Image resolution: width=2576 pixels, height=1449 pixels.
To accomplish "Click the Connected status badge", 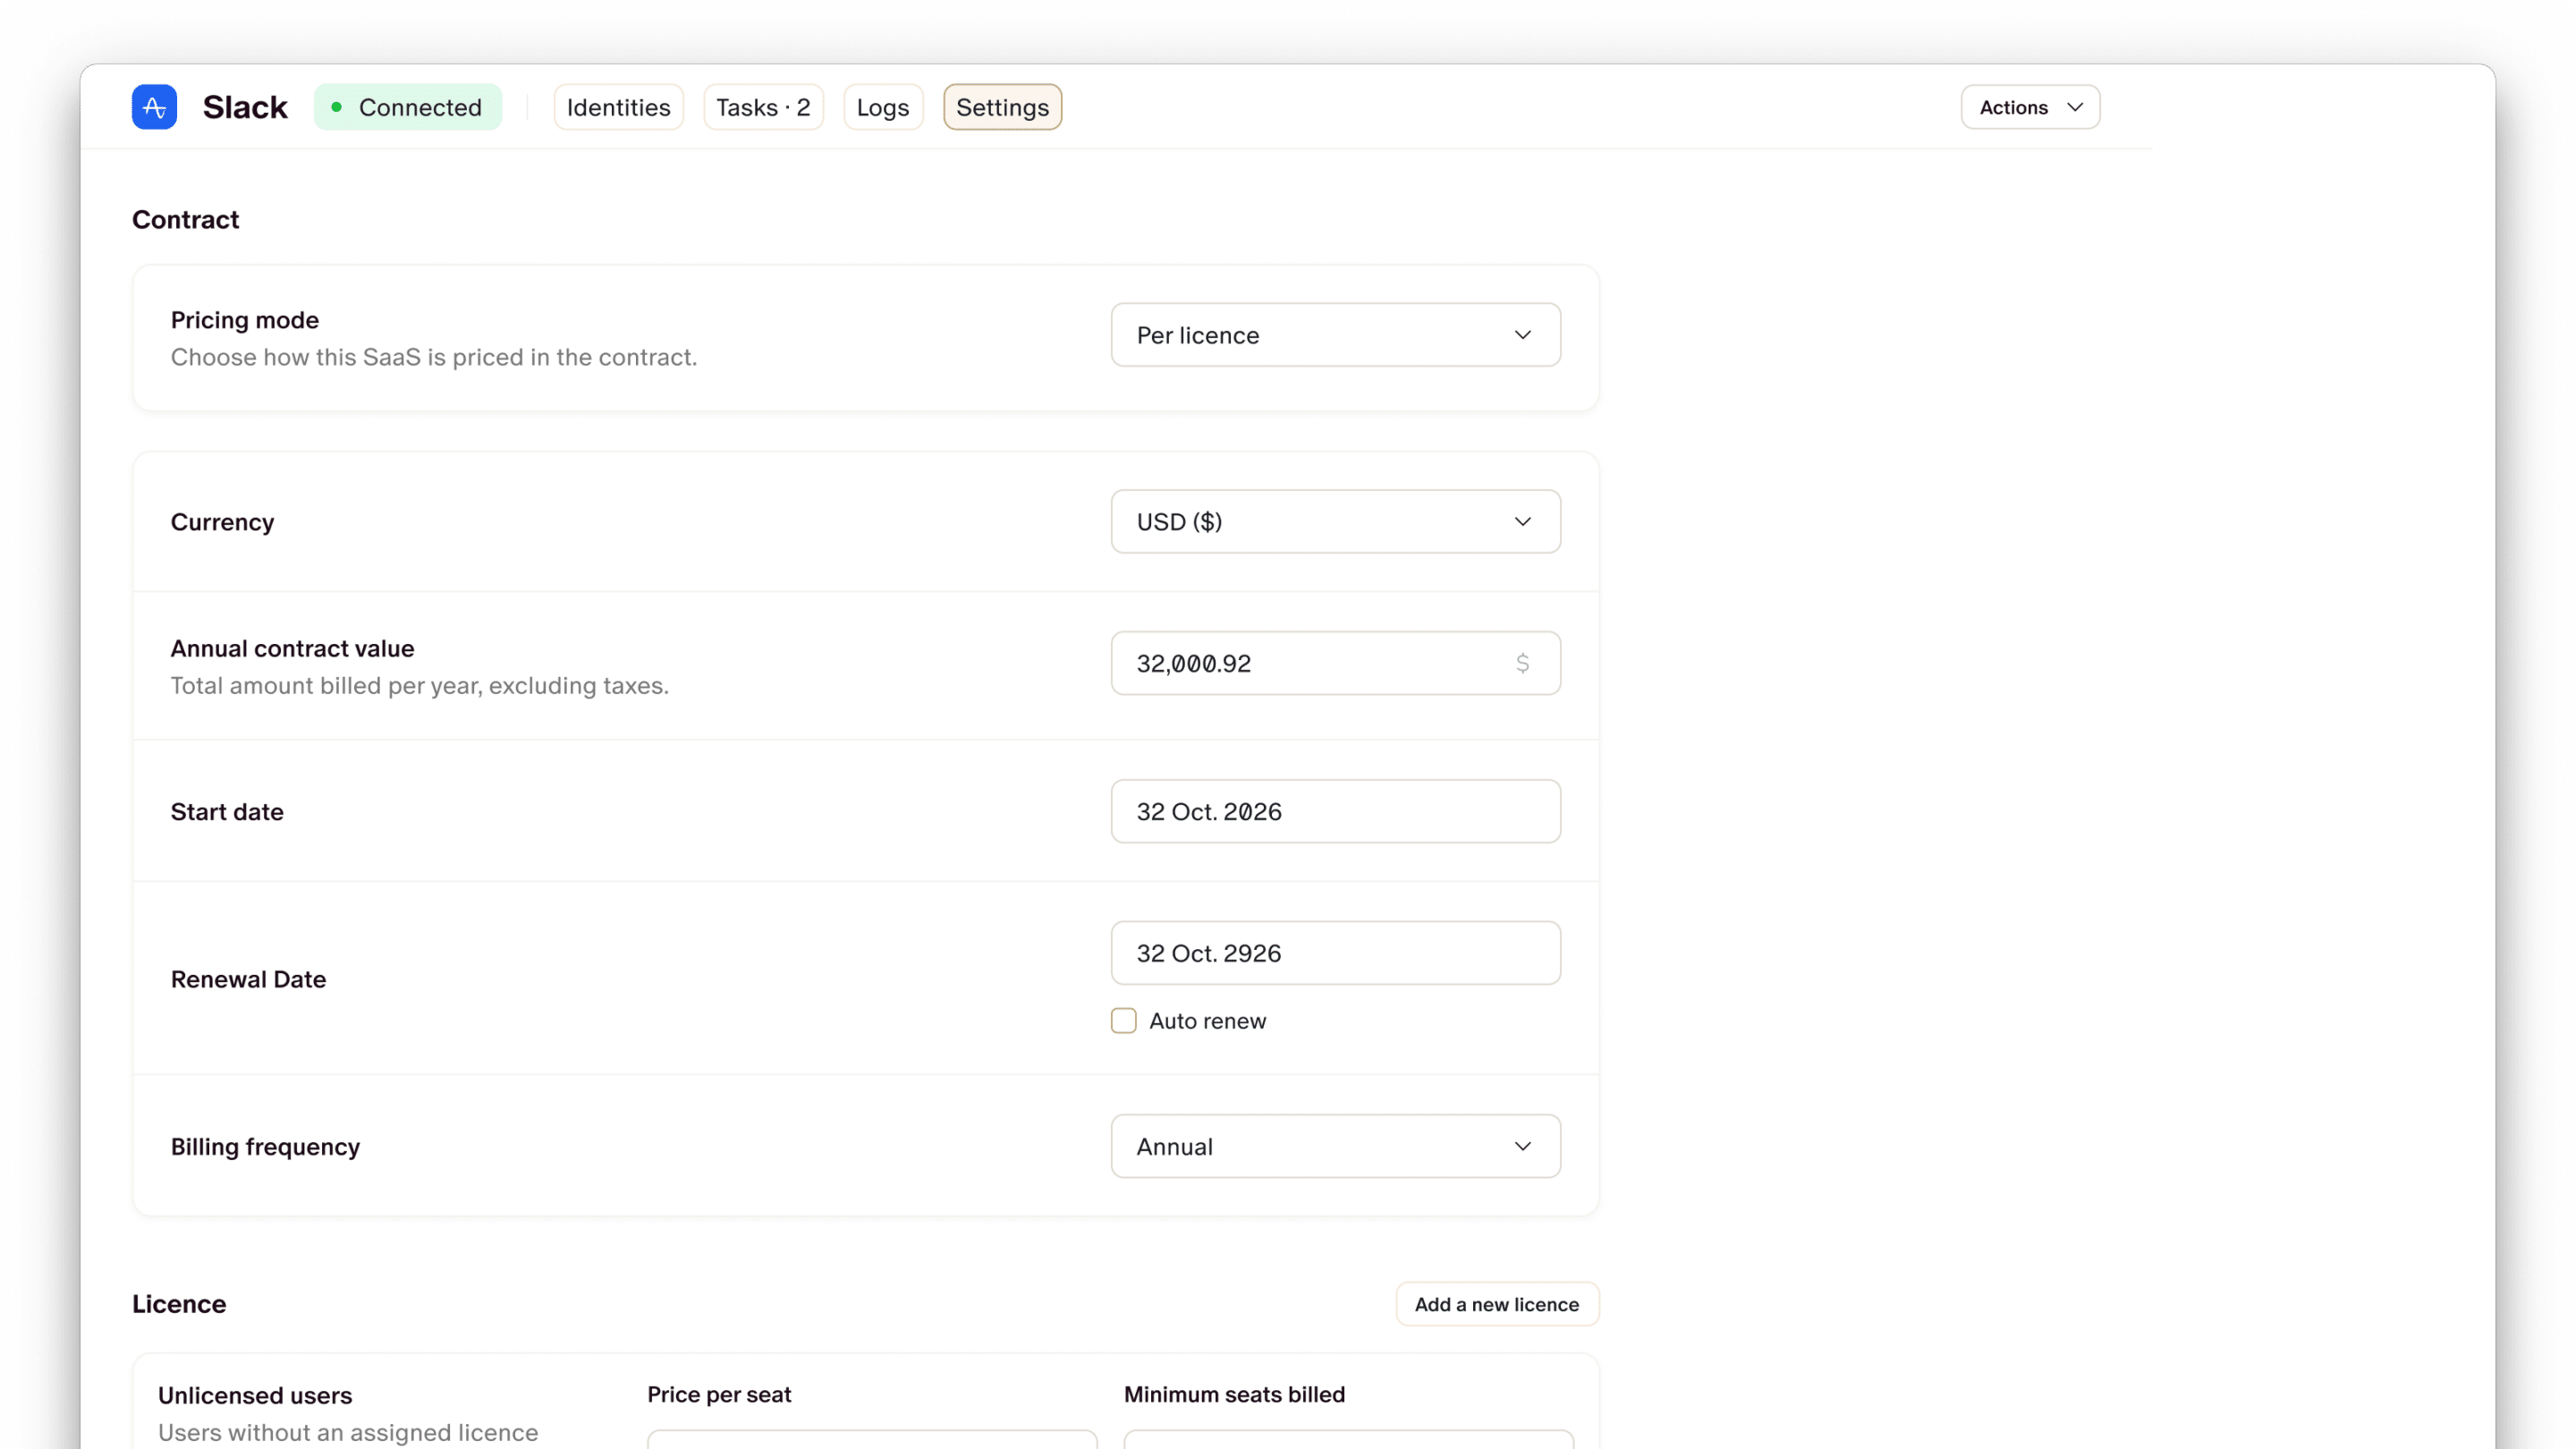I will [x=408, y=107].
